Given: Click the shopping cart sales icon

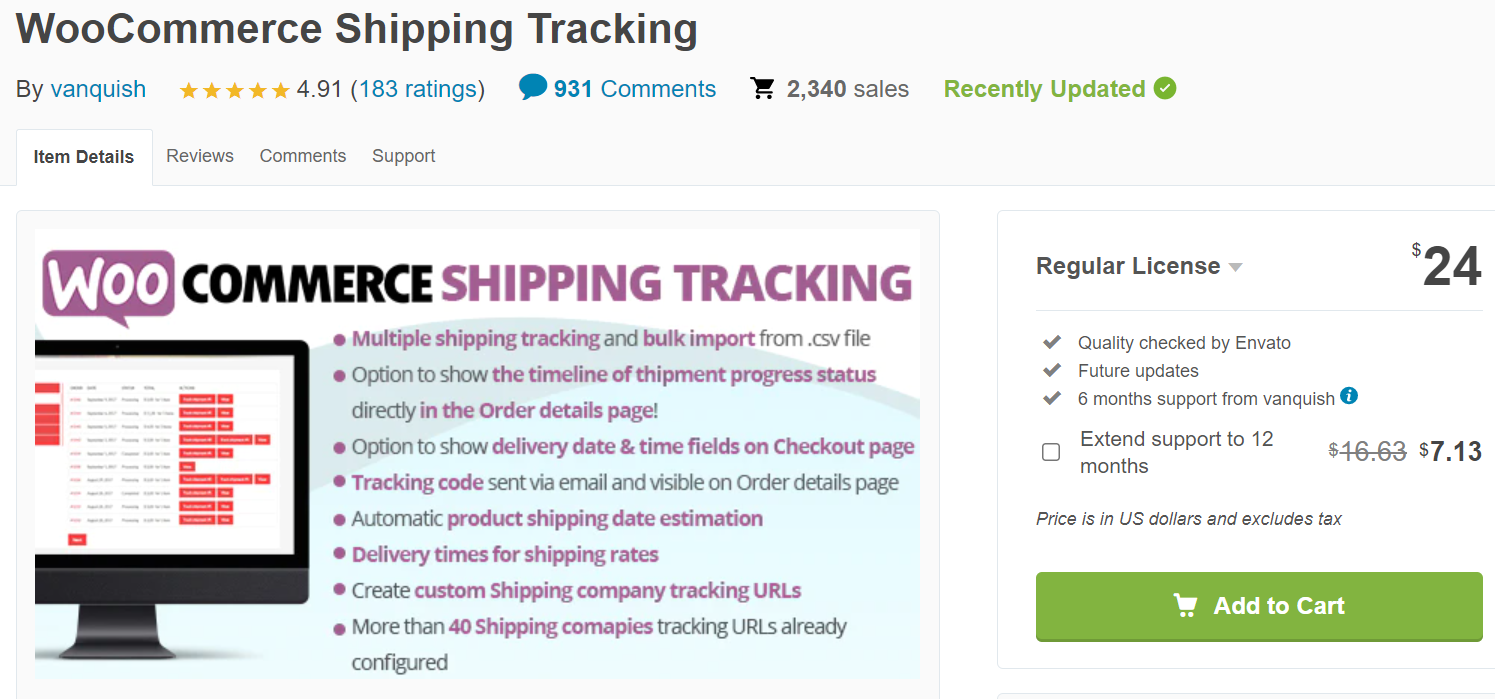Looking at the screenshot, I should tap(763, 89).
